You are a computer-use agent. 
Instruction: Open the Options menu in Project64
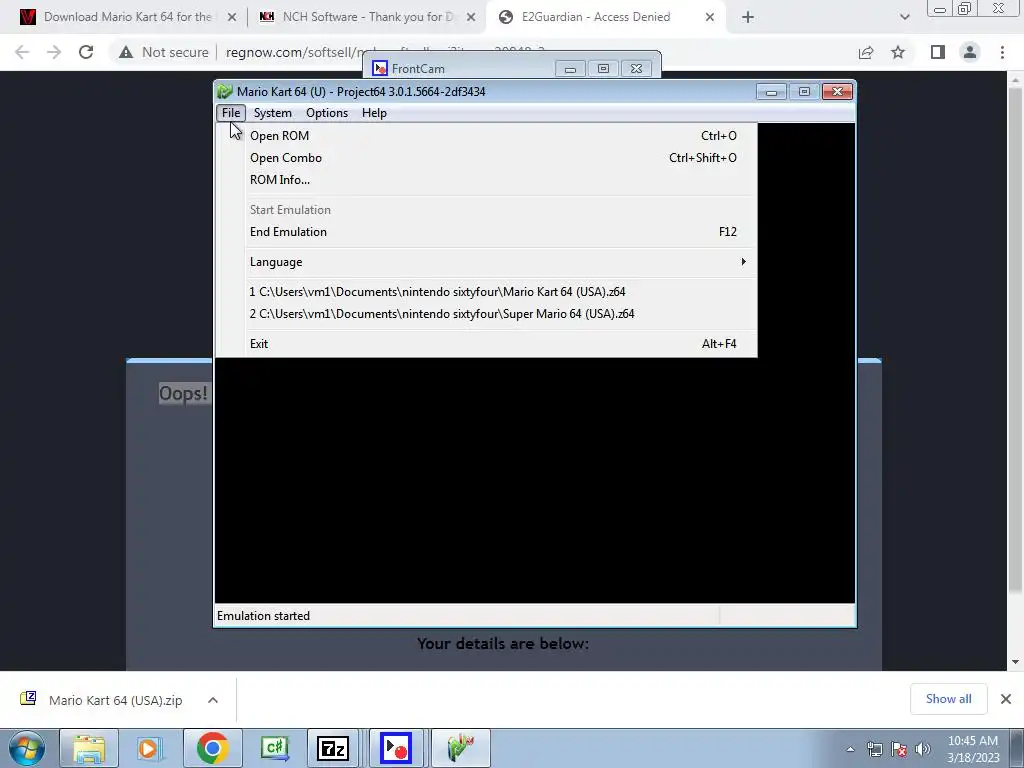click(327, 113)
